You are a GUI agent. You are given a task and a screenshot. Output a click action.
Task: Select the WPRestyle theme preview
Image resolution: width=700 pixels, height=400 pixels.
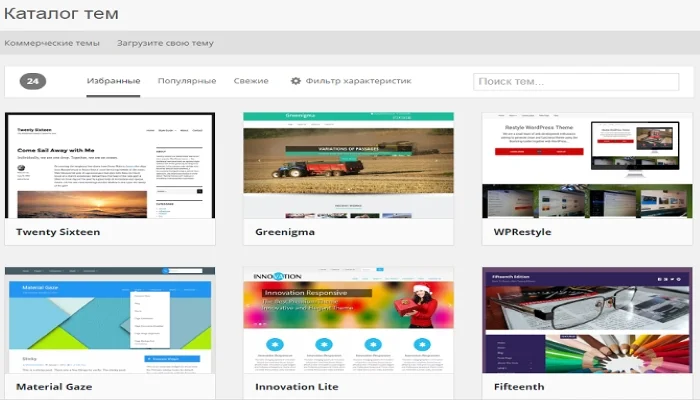point(587,166)
